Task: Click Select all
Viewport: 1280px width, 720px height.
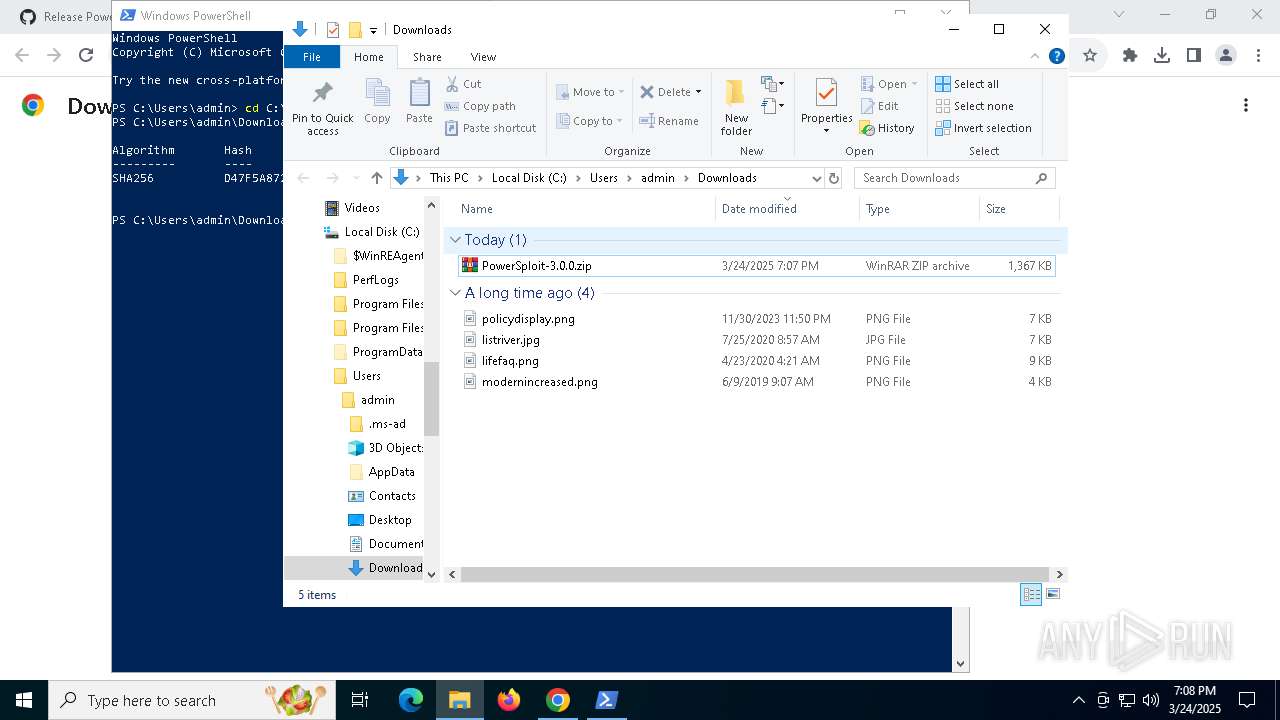Action: [x=967, y=84]
